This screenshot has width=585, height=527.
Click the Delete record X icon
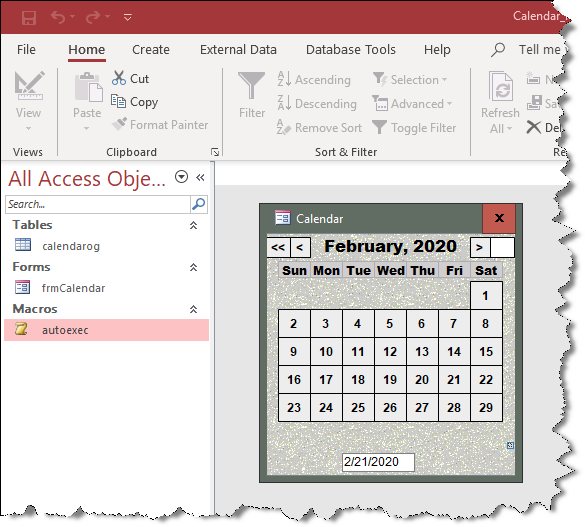point(534,127)
